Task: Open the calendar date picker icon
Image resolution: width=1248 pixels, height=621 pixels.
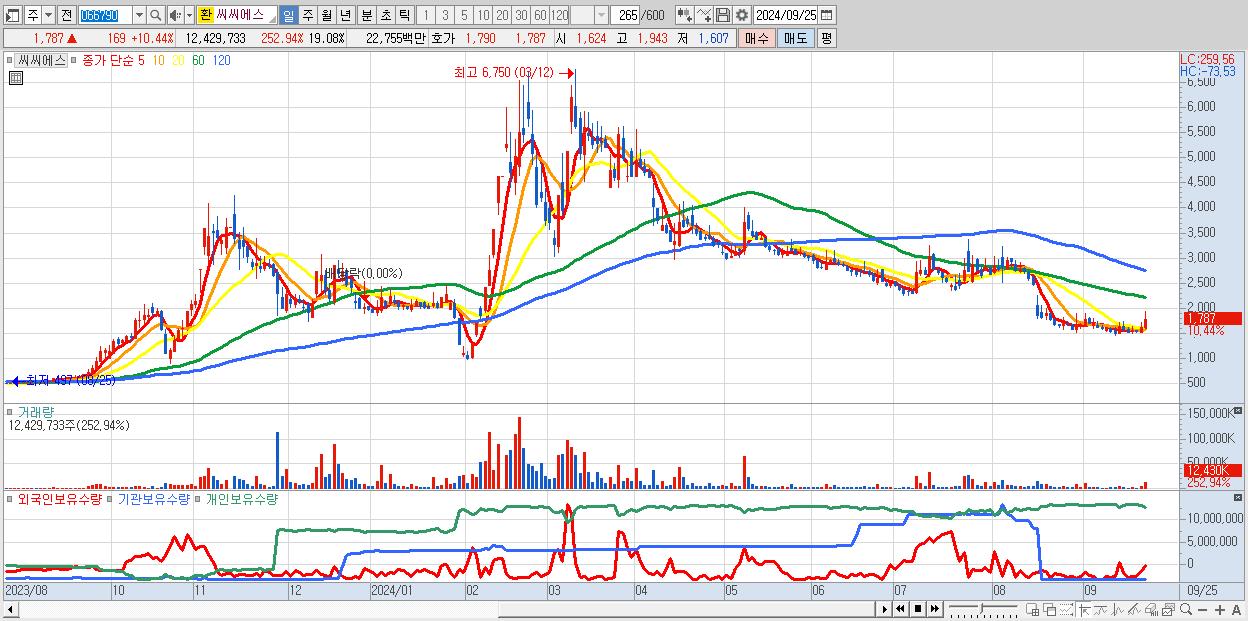Action: [826, 15]
